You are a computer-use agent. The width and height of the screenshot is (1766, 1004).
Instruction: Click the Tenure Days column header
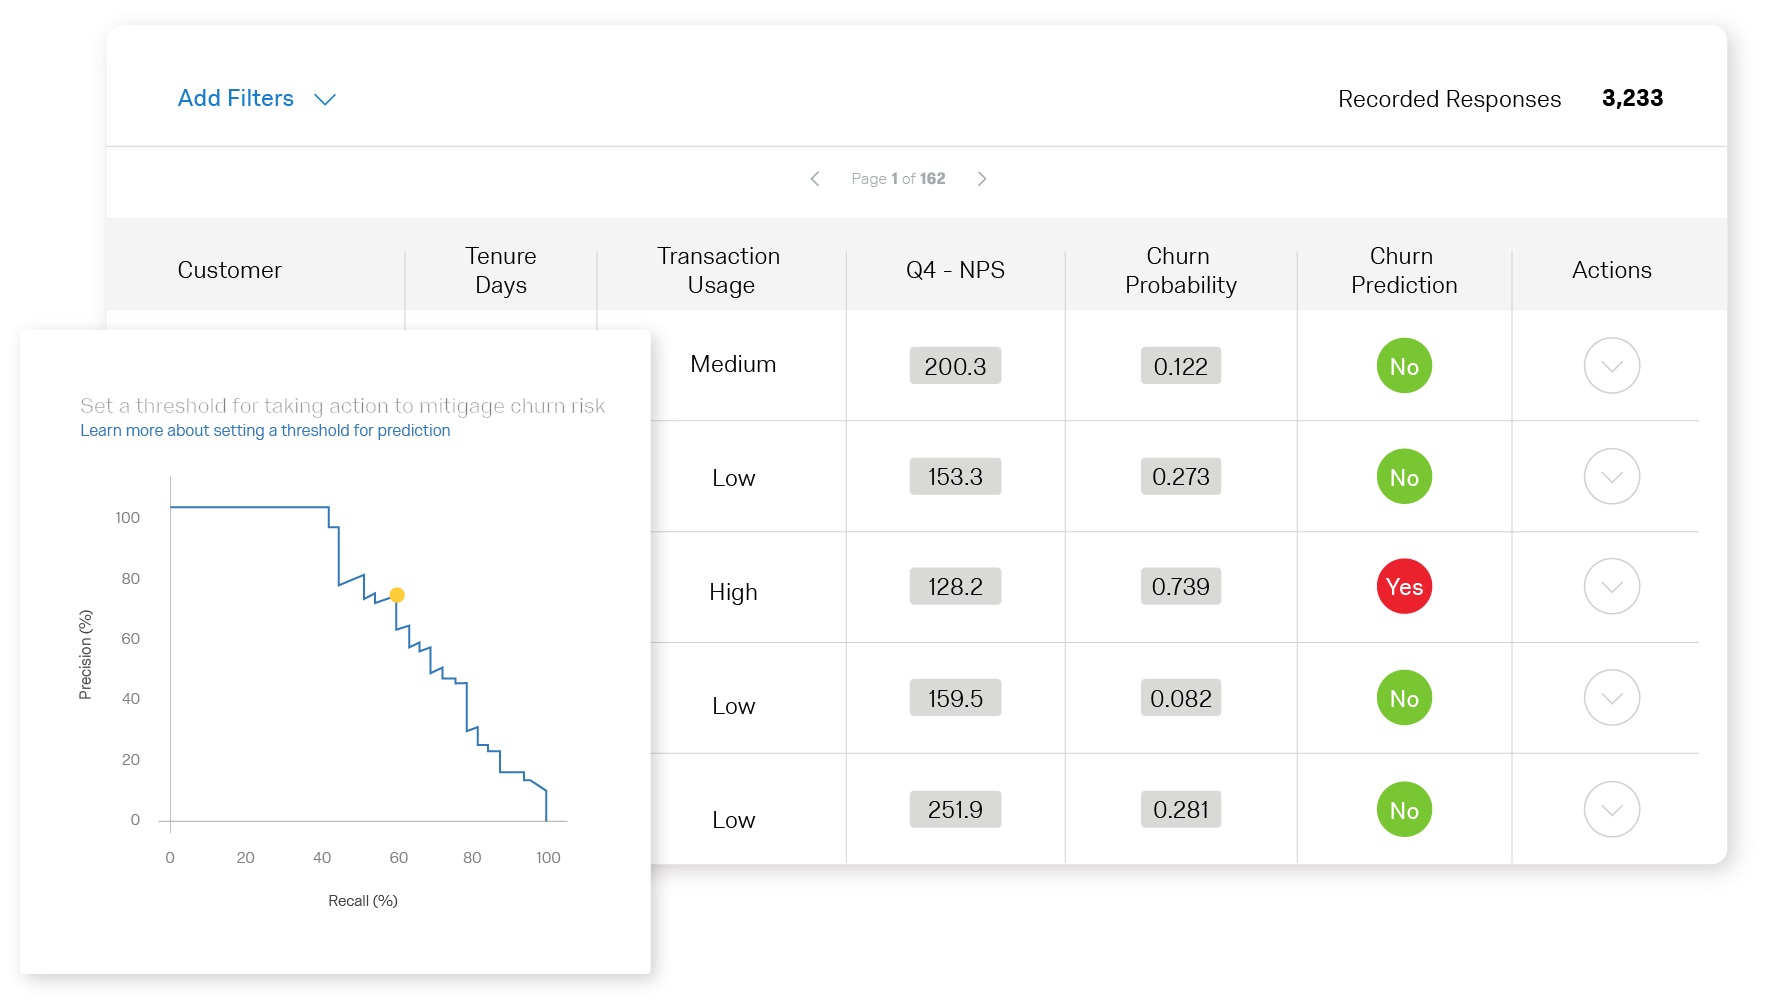pyautogui.click(x=500, y=270)
